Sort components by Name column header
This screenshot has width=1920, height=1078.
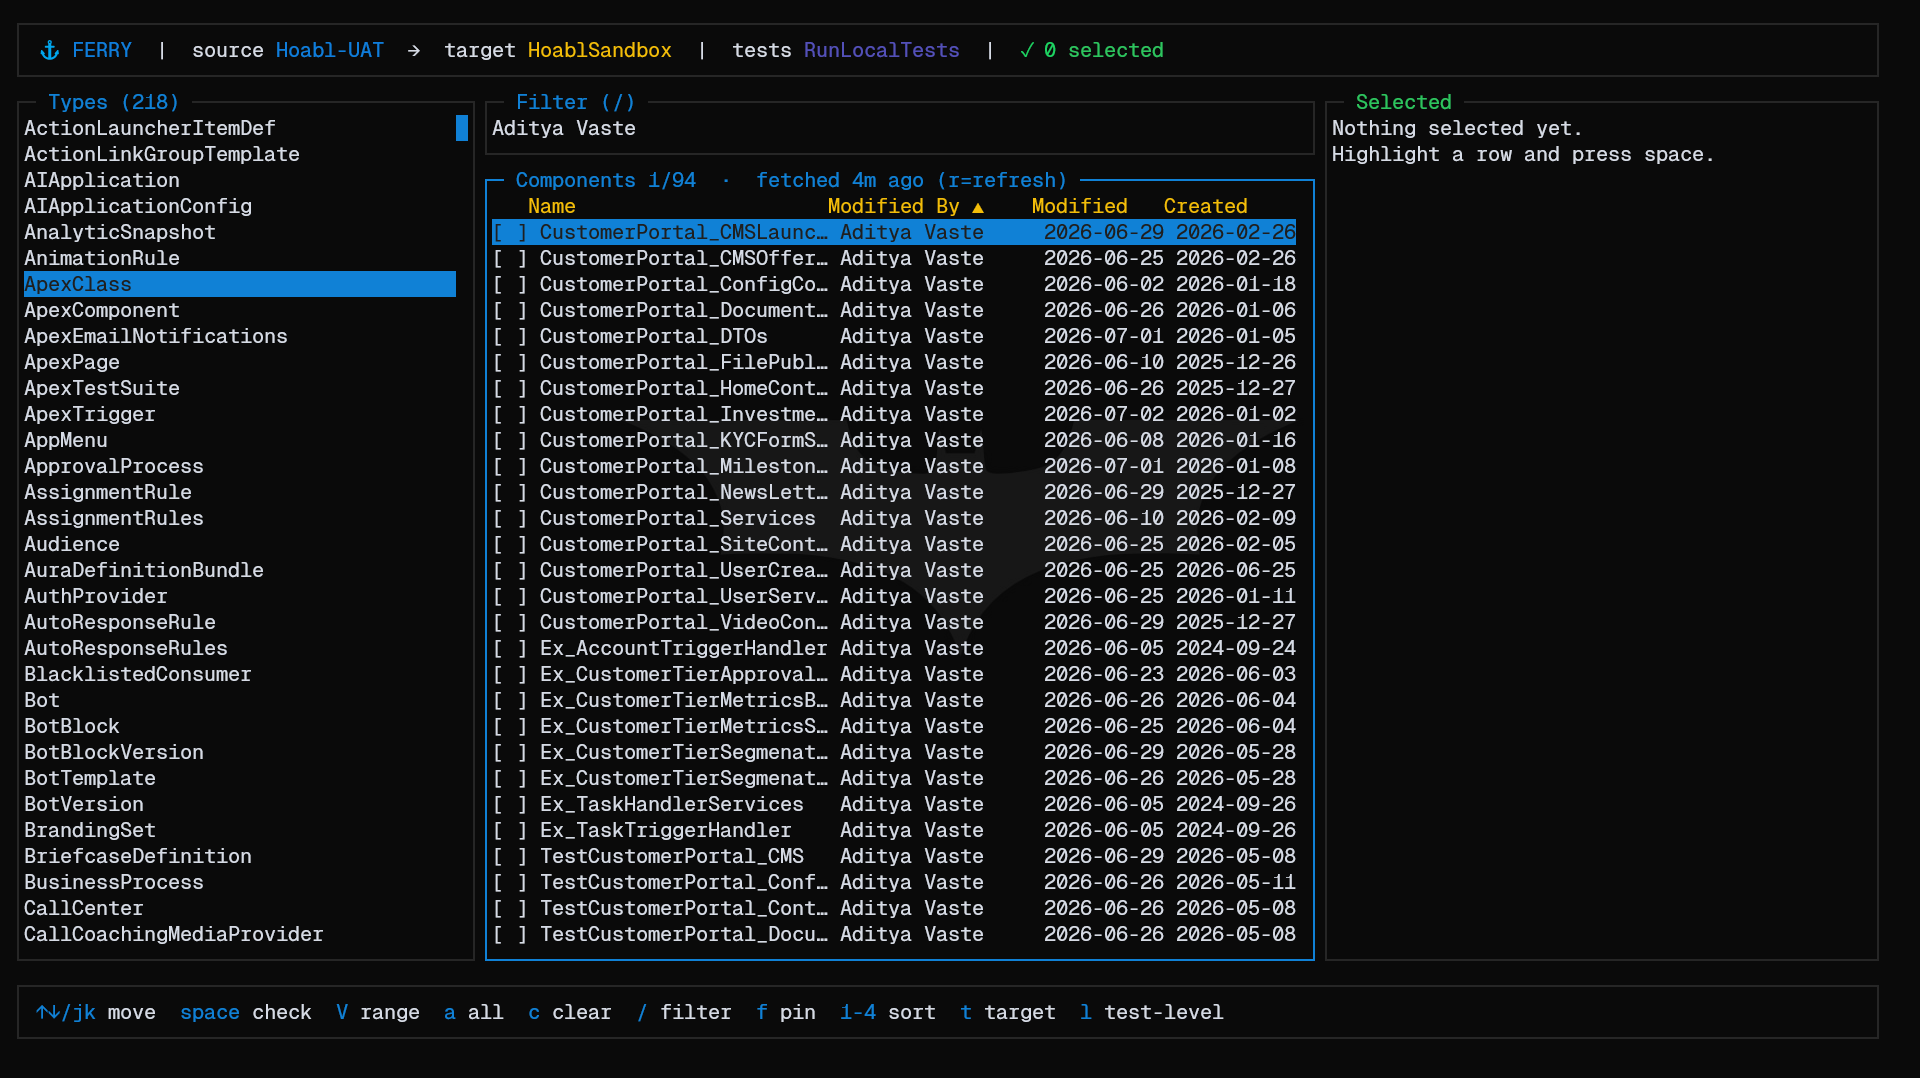click(552, 206)
